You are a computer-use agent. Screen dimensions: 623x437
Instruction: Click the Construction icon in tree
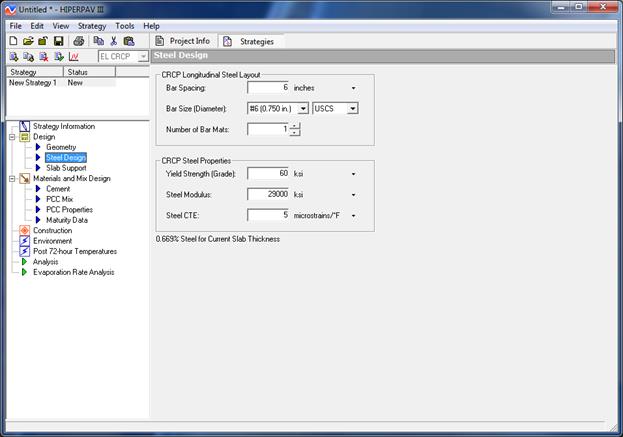tap(25, 230)
